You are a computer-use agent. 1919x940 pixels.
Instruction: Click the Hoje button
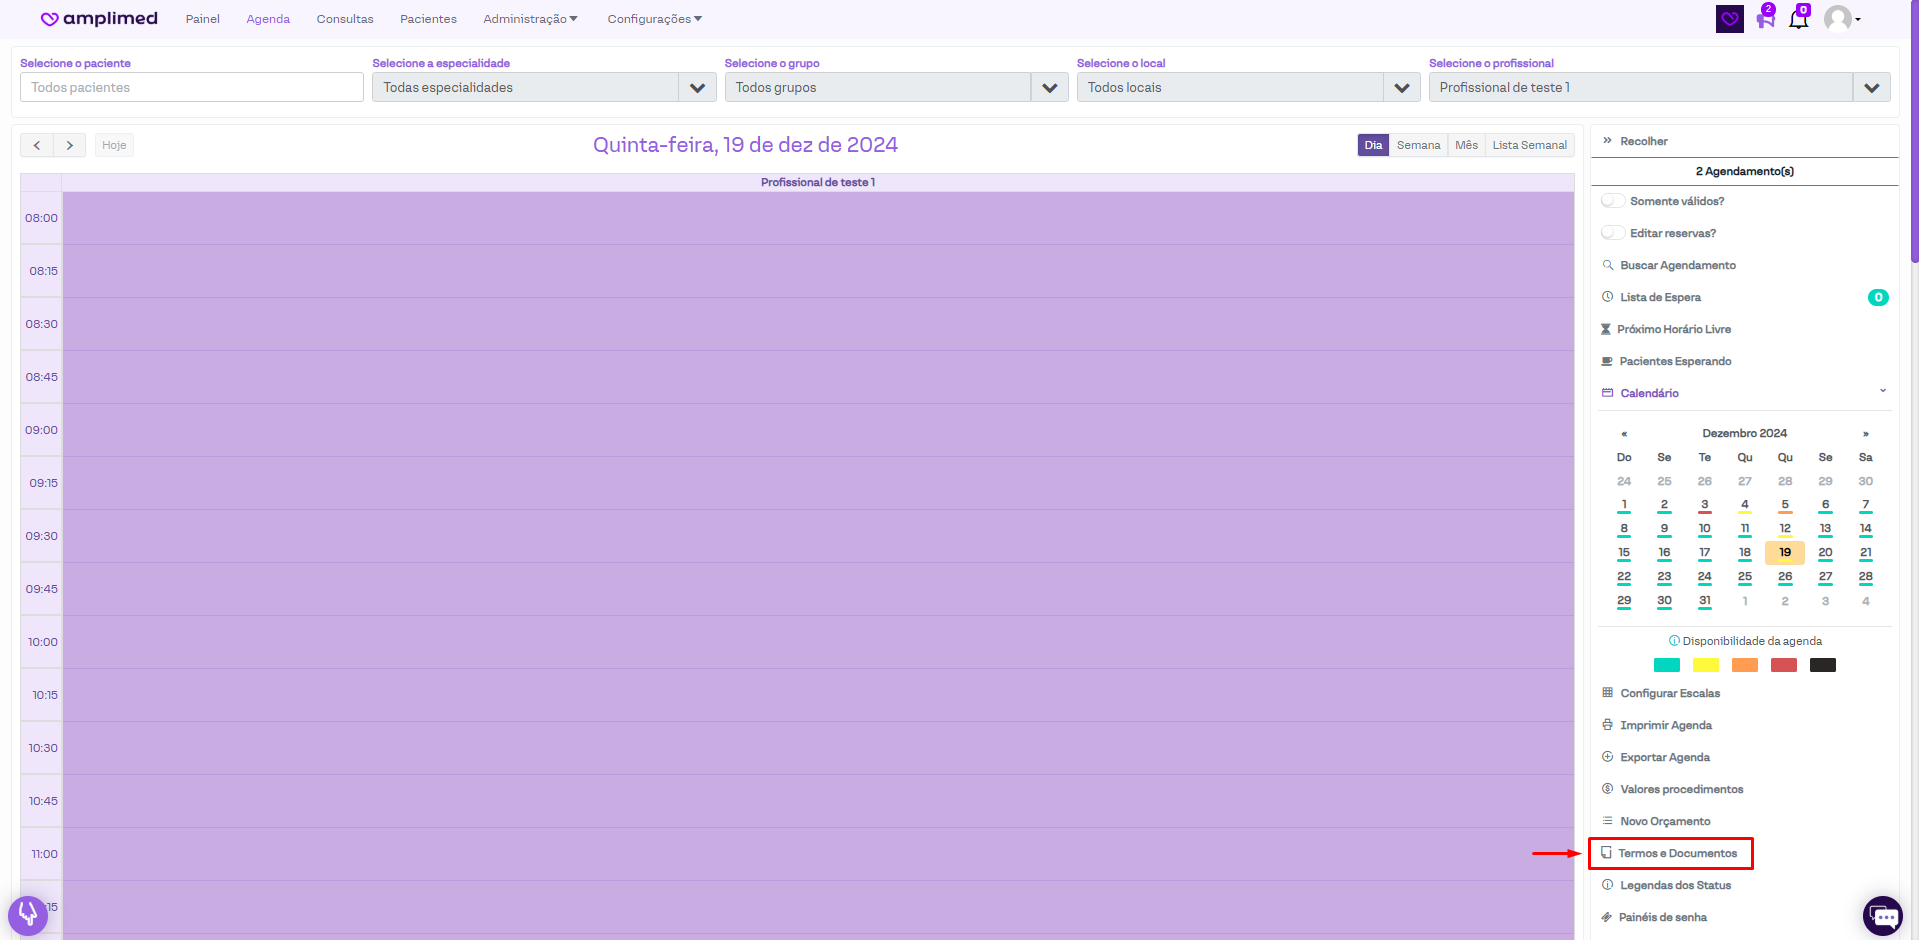tap(114, 145)
